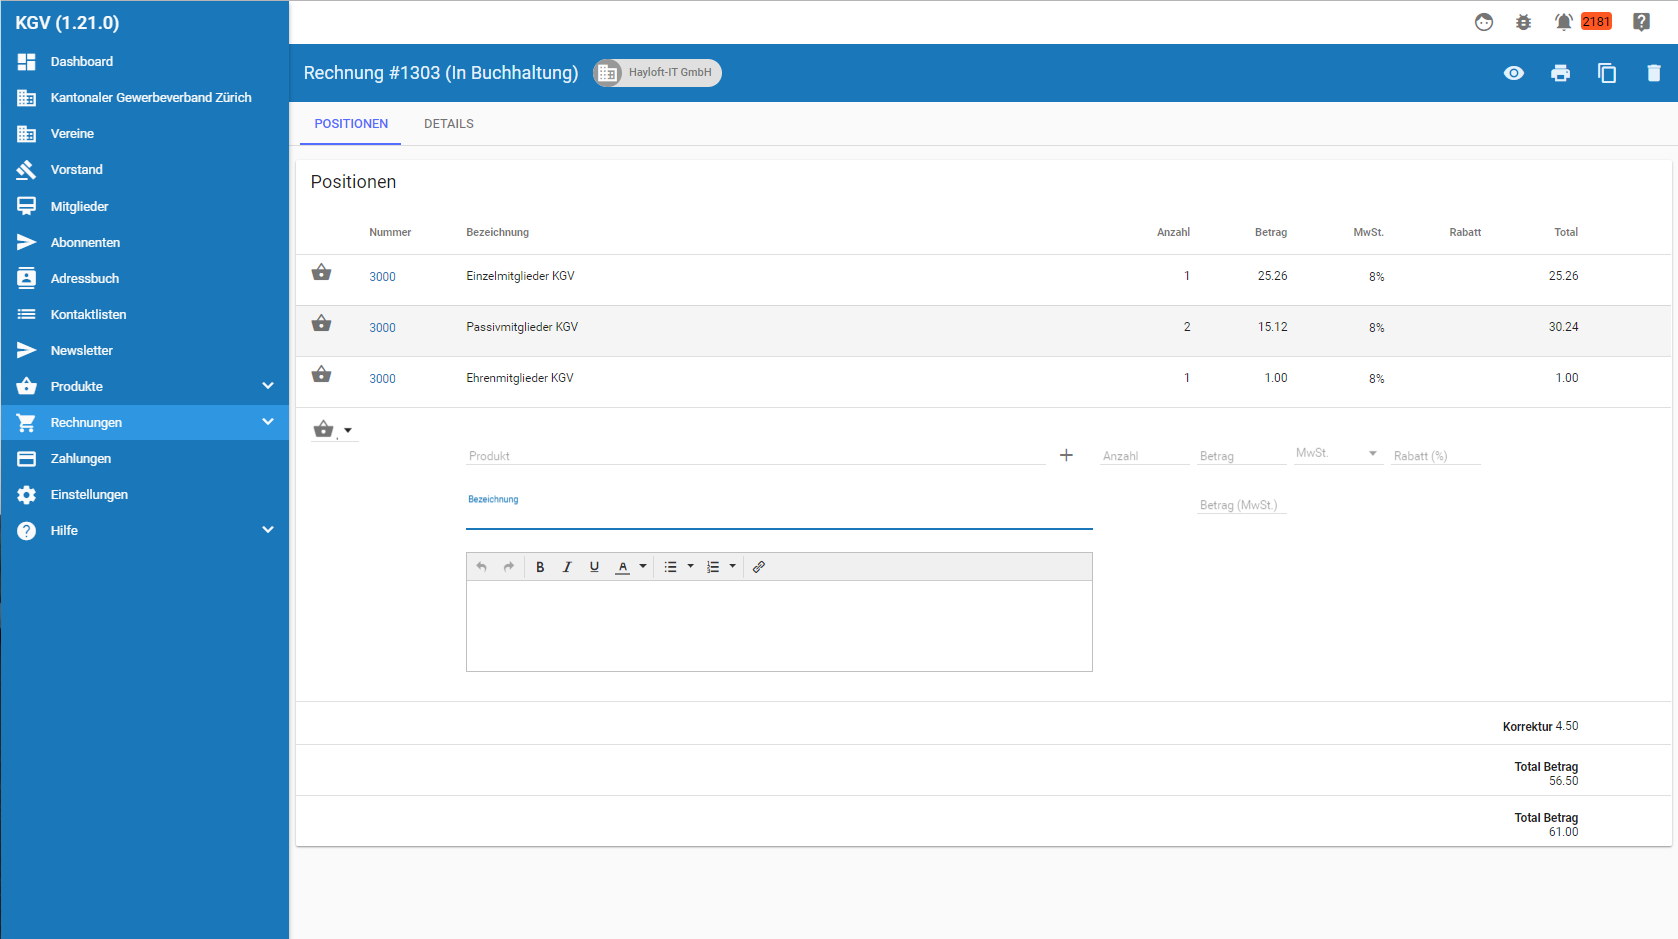This screenshot has height=939, width=1678.
Task: Open the MwSt. dropdown
Action: tap(1337, 454)
